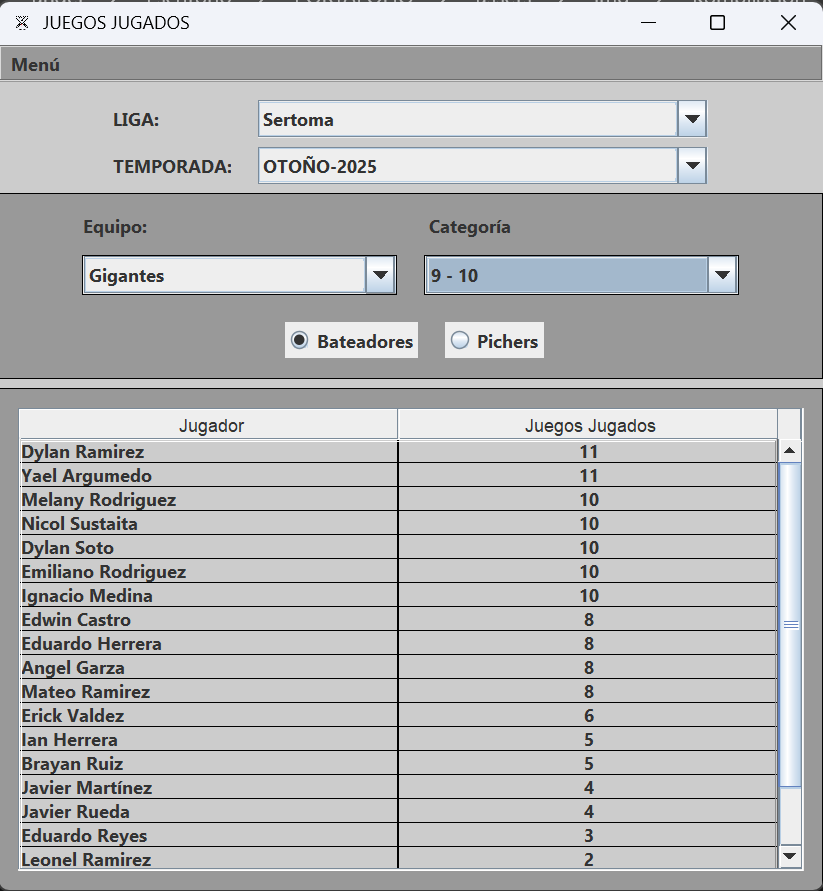Open the TEMPORADA dropdown arrow

point(692,166)
